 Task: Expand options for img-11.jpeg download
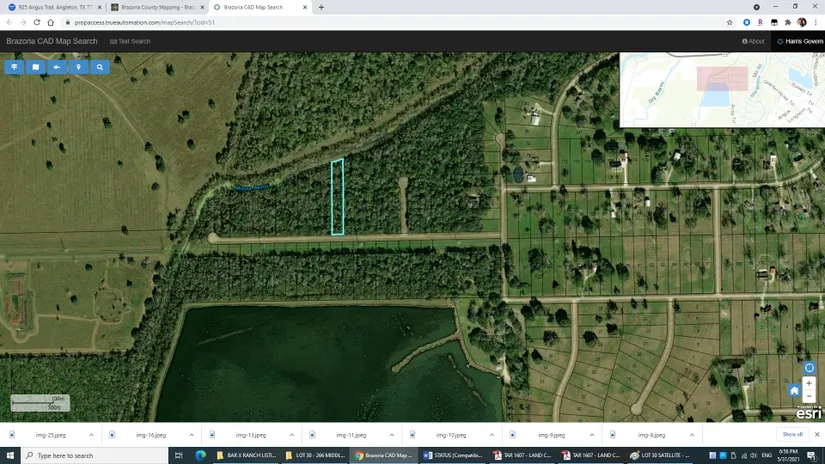click(x=391, y=435)
